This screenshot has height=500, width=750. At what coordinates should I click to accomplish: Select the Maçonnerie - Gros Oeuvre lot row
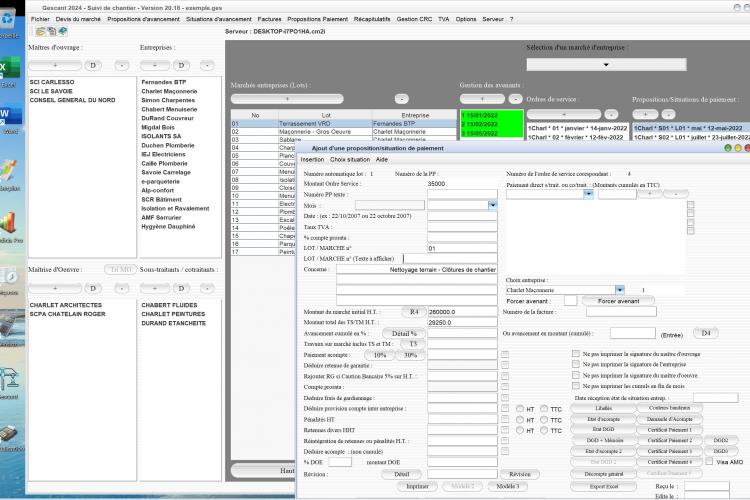tap(343, 132)
